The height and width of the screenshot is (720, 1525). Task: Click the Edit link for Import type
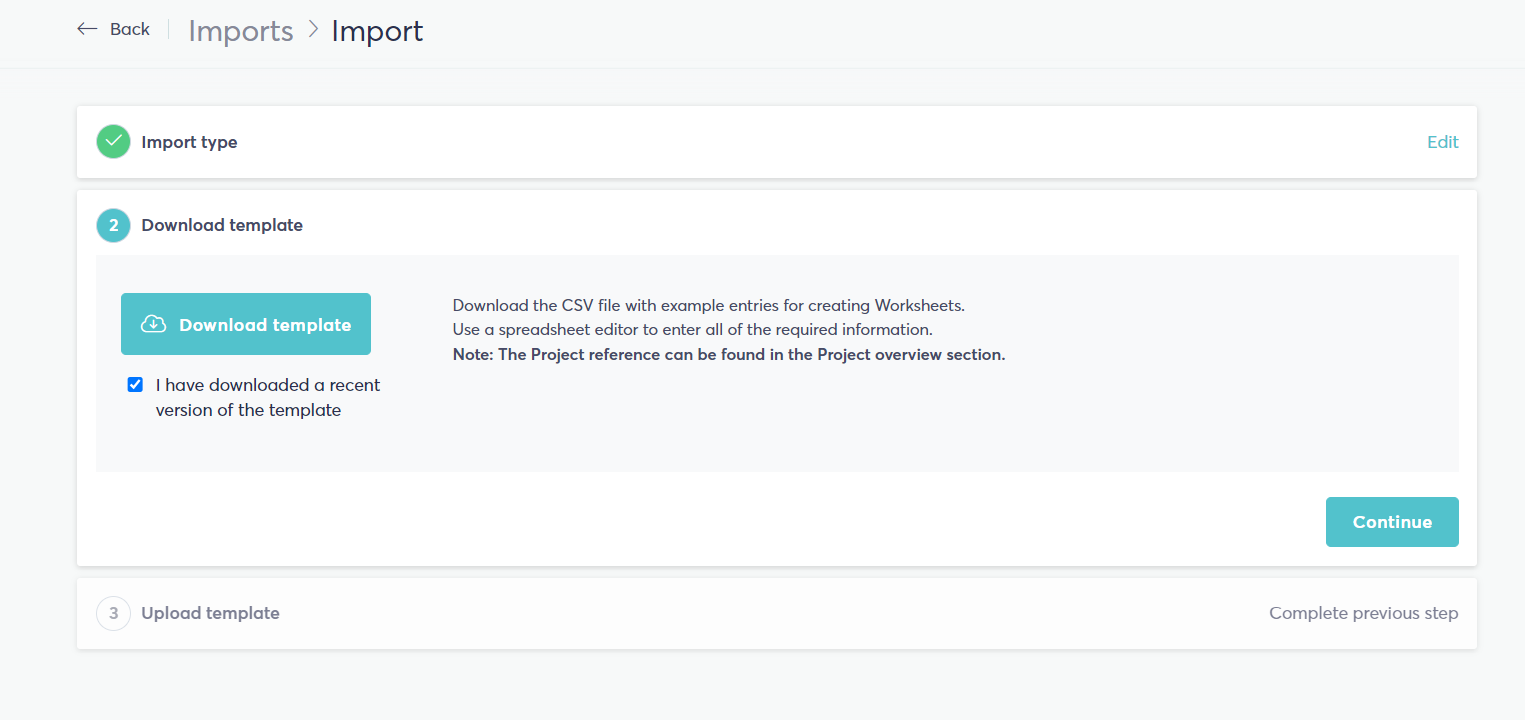click(1442, 142)
